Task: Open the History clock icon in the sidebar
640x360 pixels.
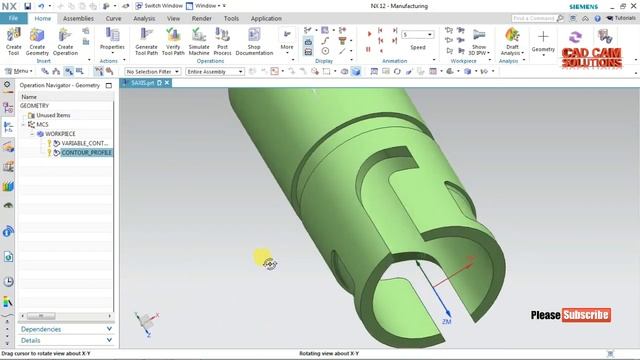Action: click(x=8, y=281)
